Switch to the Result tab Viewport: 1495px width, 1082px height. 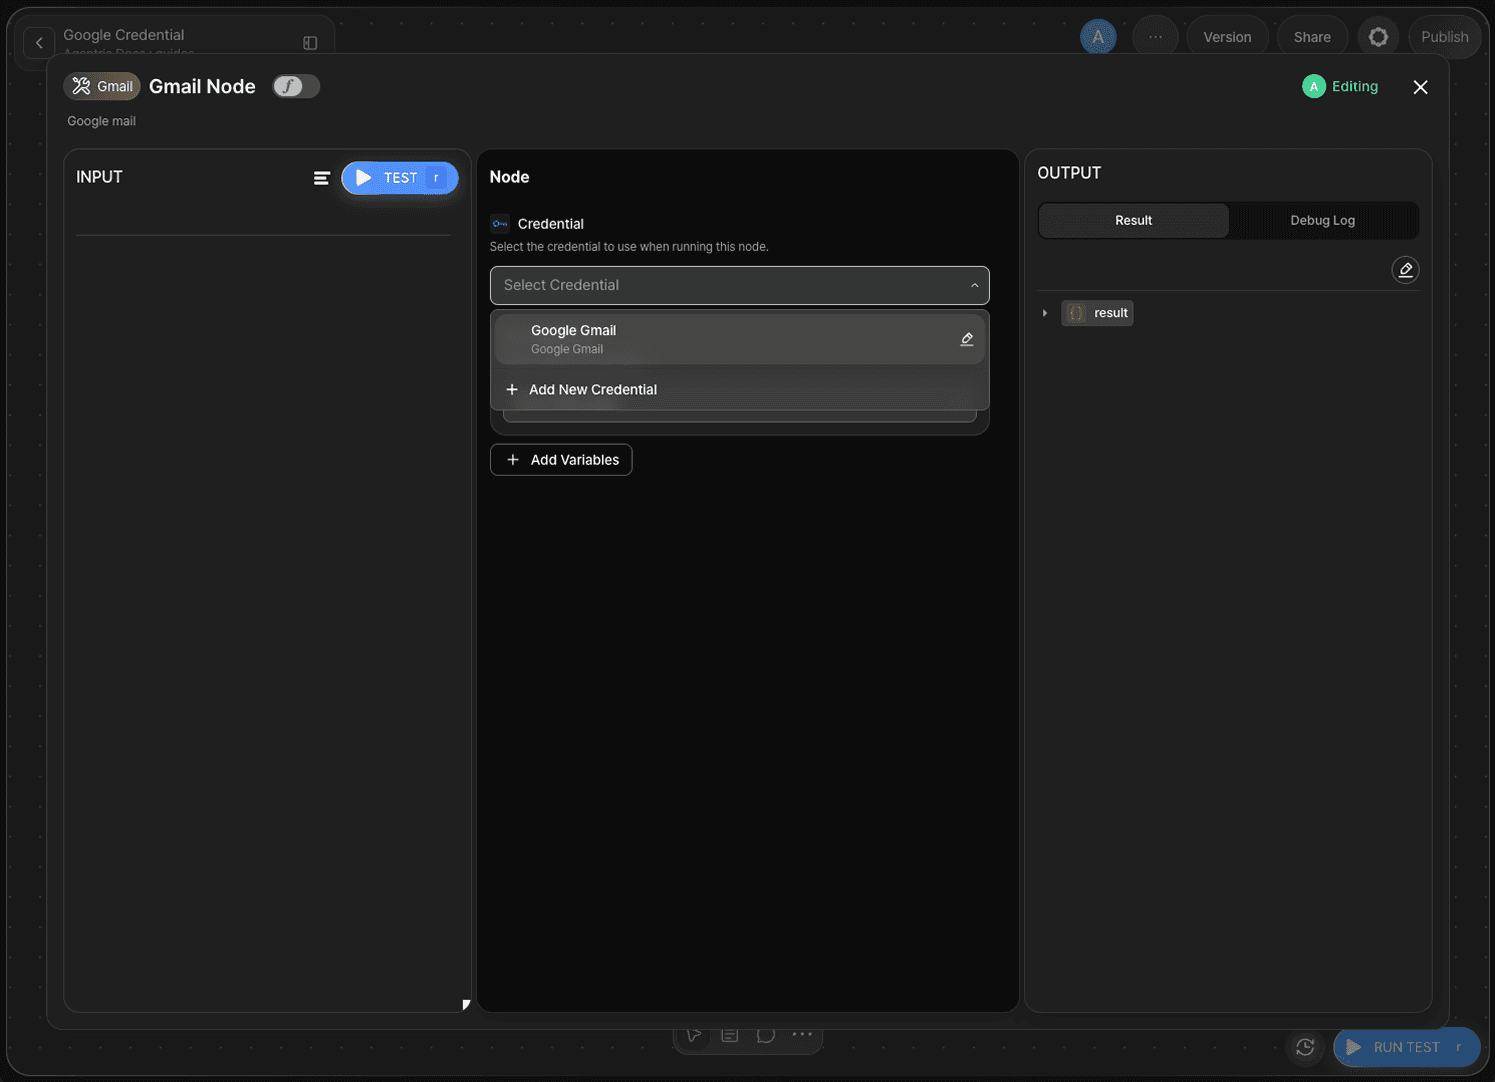pos(1133,220)
